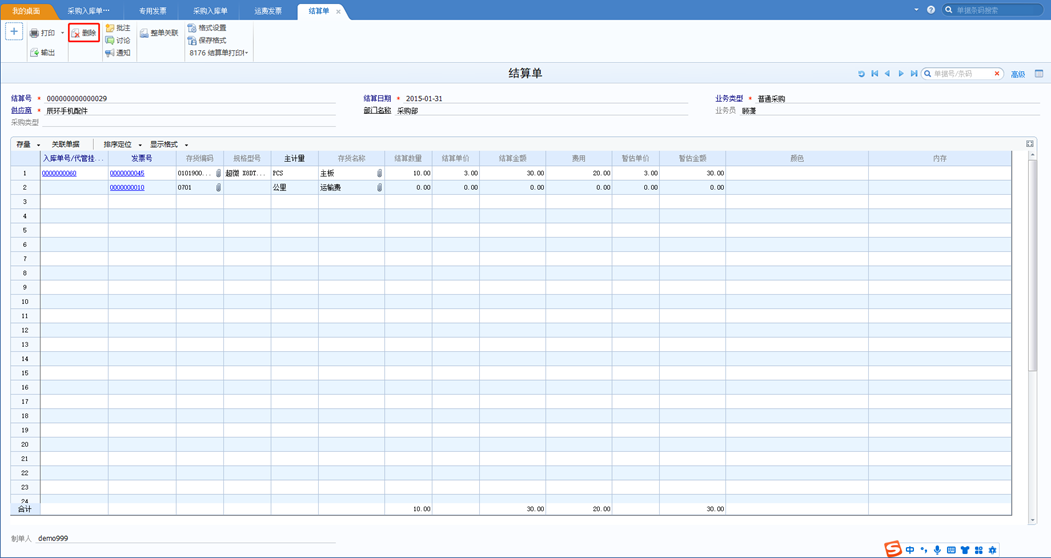Viewport: 1051px width, 558px height.
Task: Open invoice link 0000000045
Action: (127, 173)
